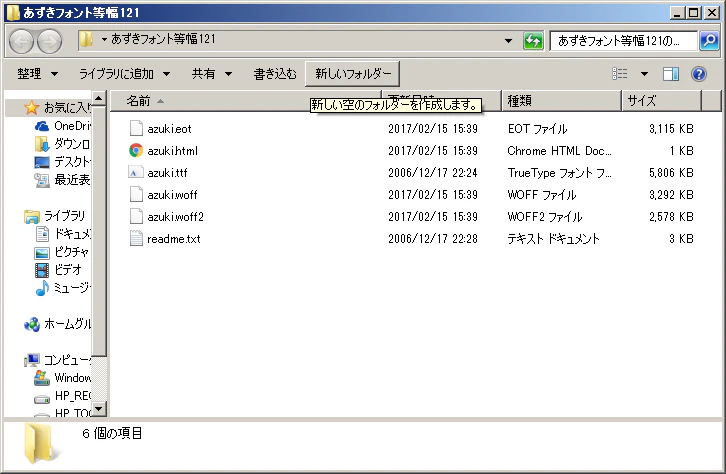Click the OneDrive cloud icon
Viewport: 726px width, 474px height.
[42, 126]
